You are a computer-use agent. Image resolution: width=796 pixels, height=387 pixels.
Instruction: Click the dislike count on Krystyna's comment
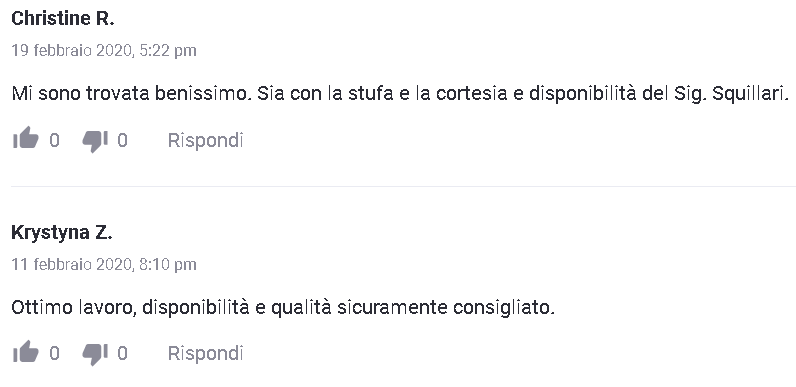coord(122,353)
